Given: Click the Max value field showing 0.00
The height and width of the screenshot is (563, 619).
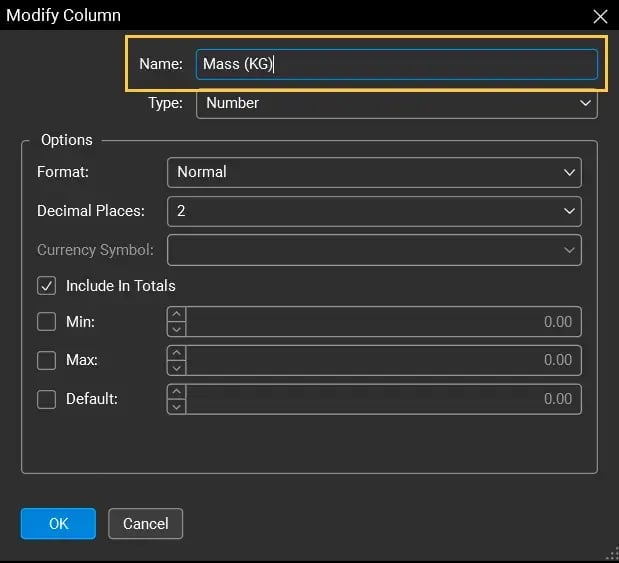Looking at the screenshot, I should (x=383, y=360).
